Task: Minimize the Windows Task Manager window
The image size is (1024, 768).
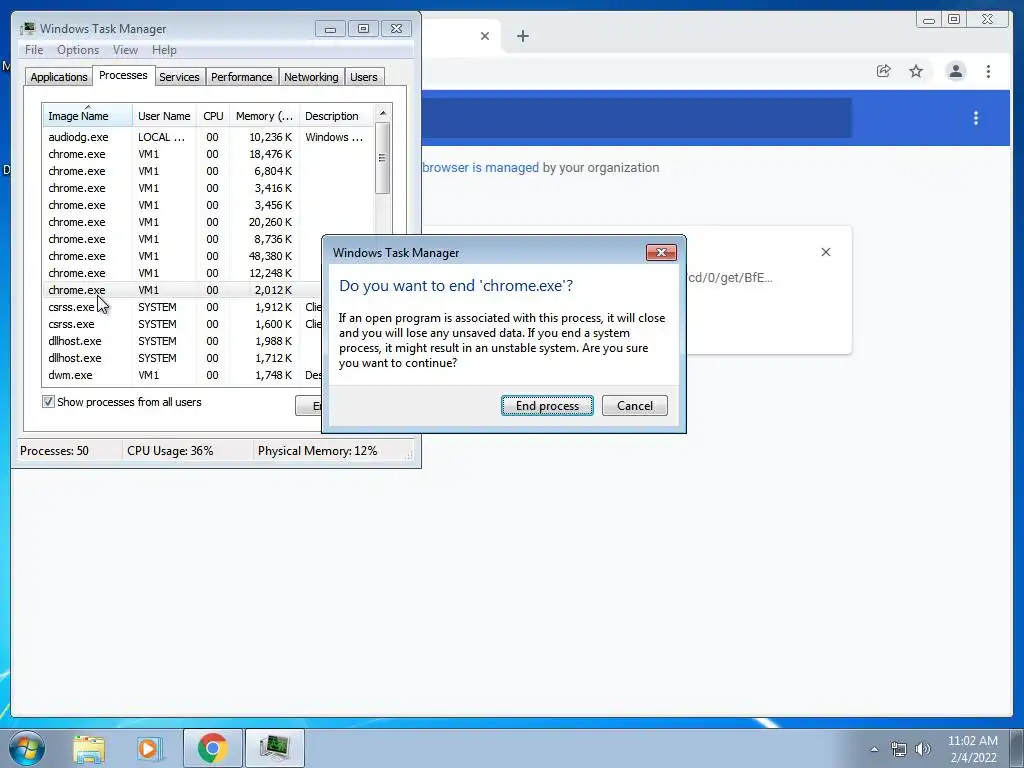Action: coord(330,29)
